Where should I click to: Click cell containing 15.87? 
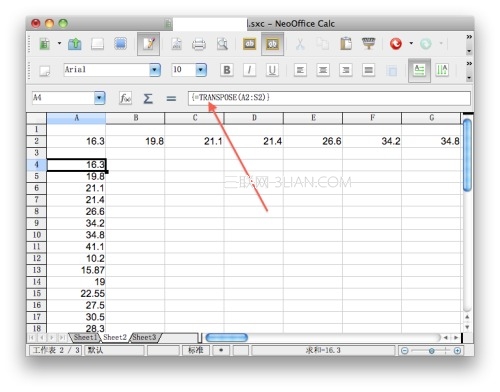coord(76,270)
